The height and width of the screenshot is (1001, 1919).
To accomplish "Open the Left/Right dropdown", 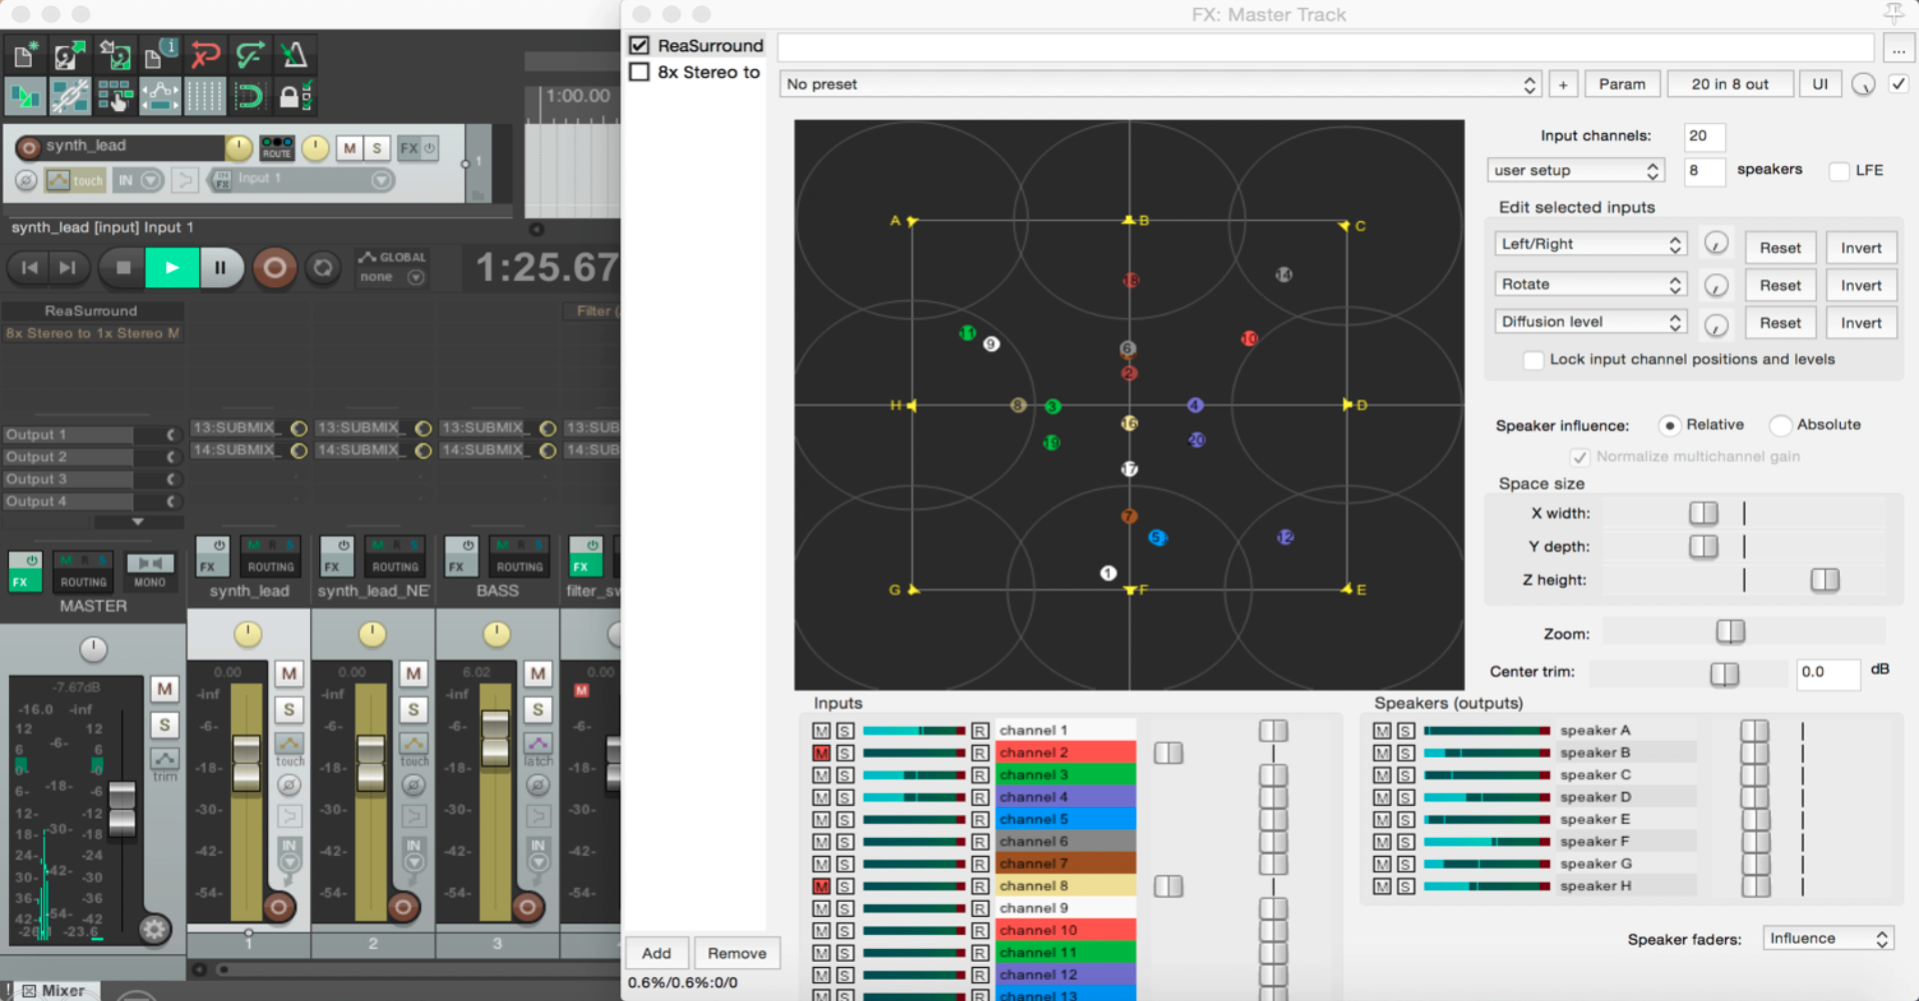I will (x=1591, y=244).
